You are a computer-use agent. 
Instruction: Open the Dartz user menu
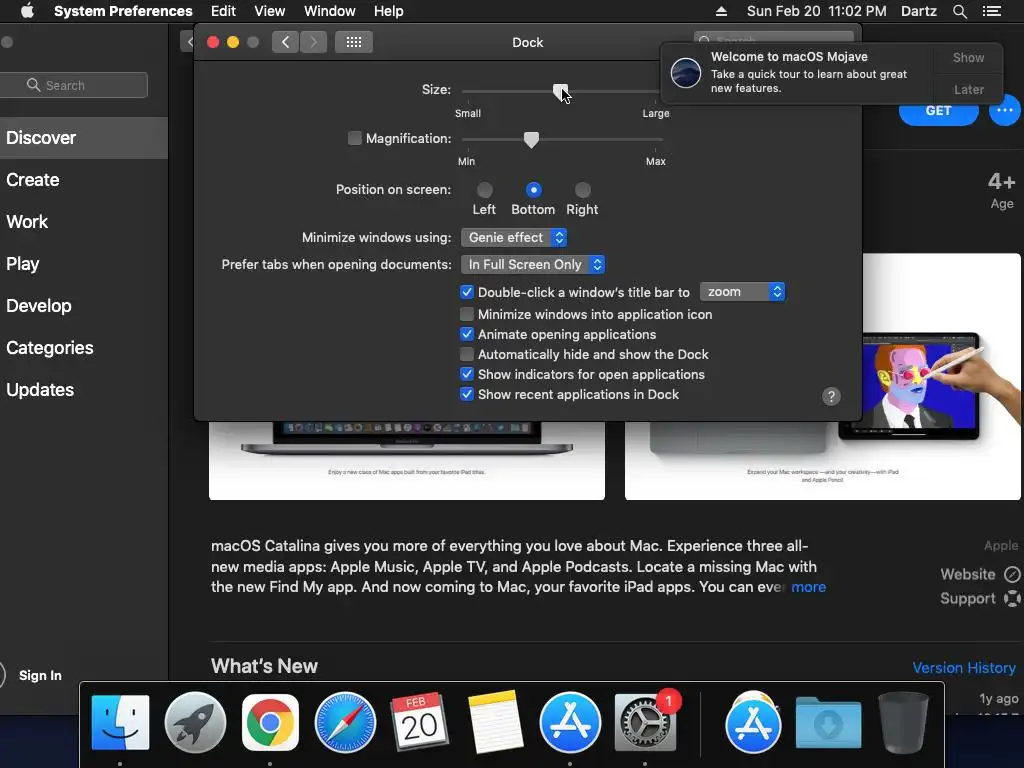point(919,11)
